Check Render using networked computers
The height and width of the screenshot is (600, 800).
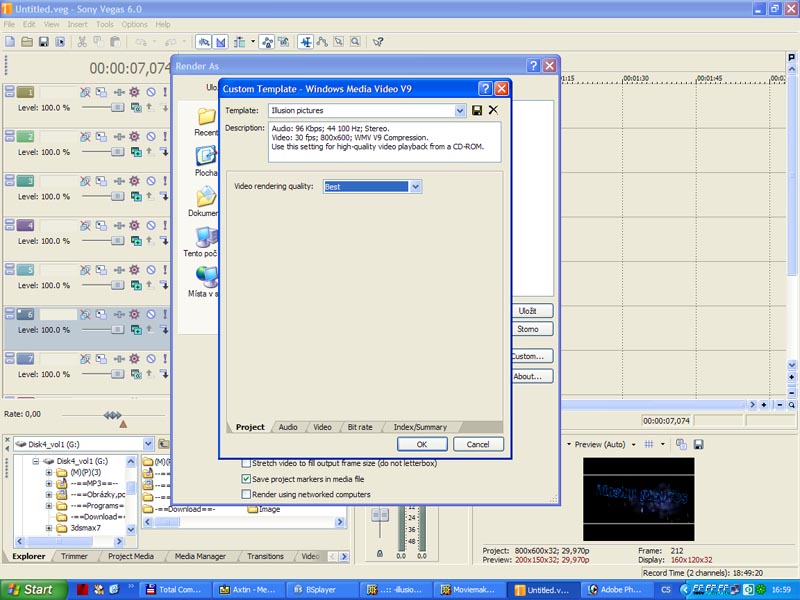pyautogui.click(x=246, y=494)
